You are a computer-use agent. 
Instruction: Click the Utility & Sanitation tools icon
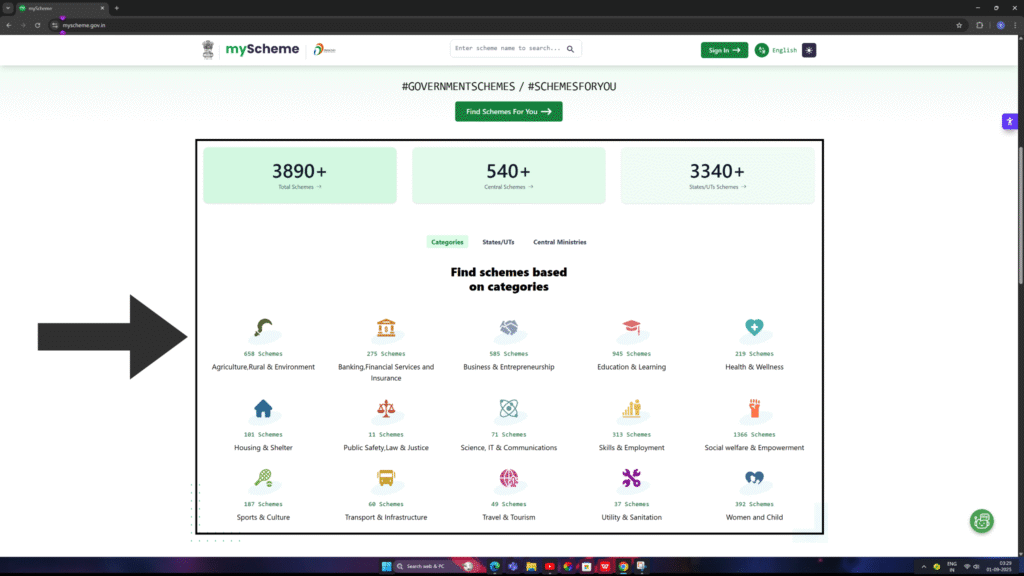pos(631,479)
